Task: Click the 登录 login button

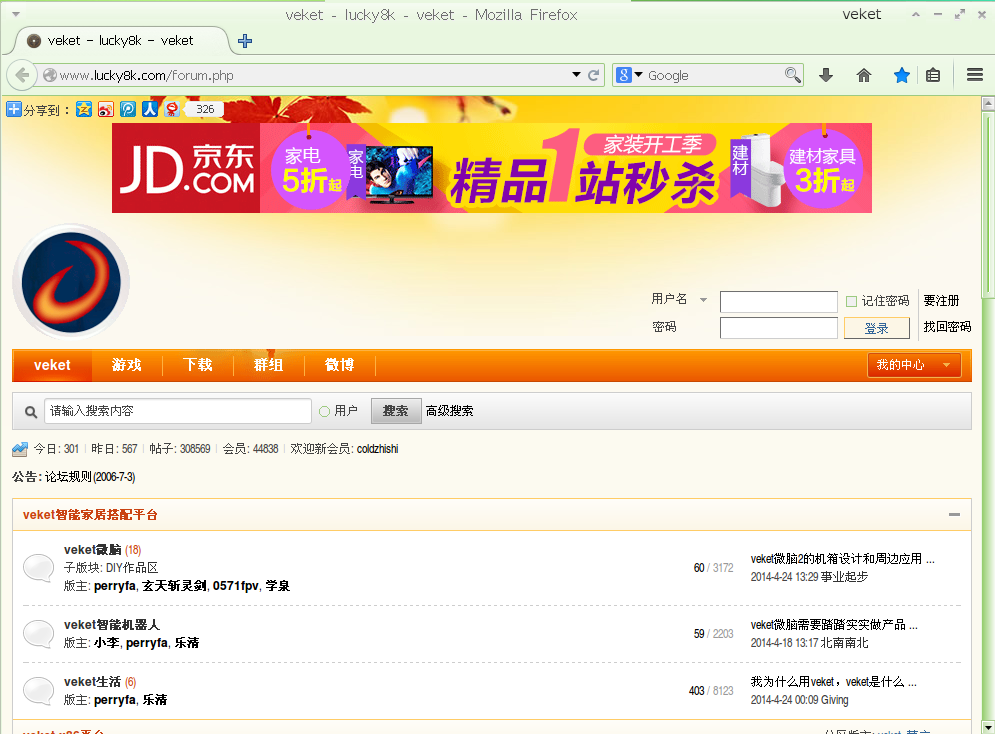Action: (876, 329)
